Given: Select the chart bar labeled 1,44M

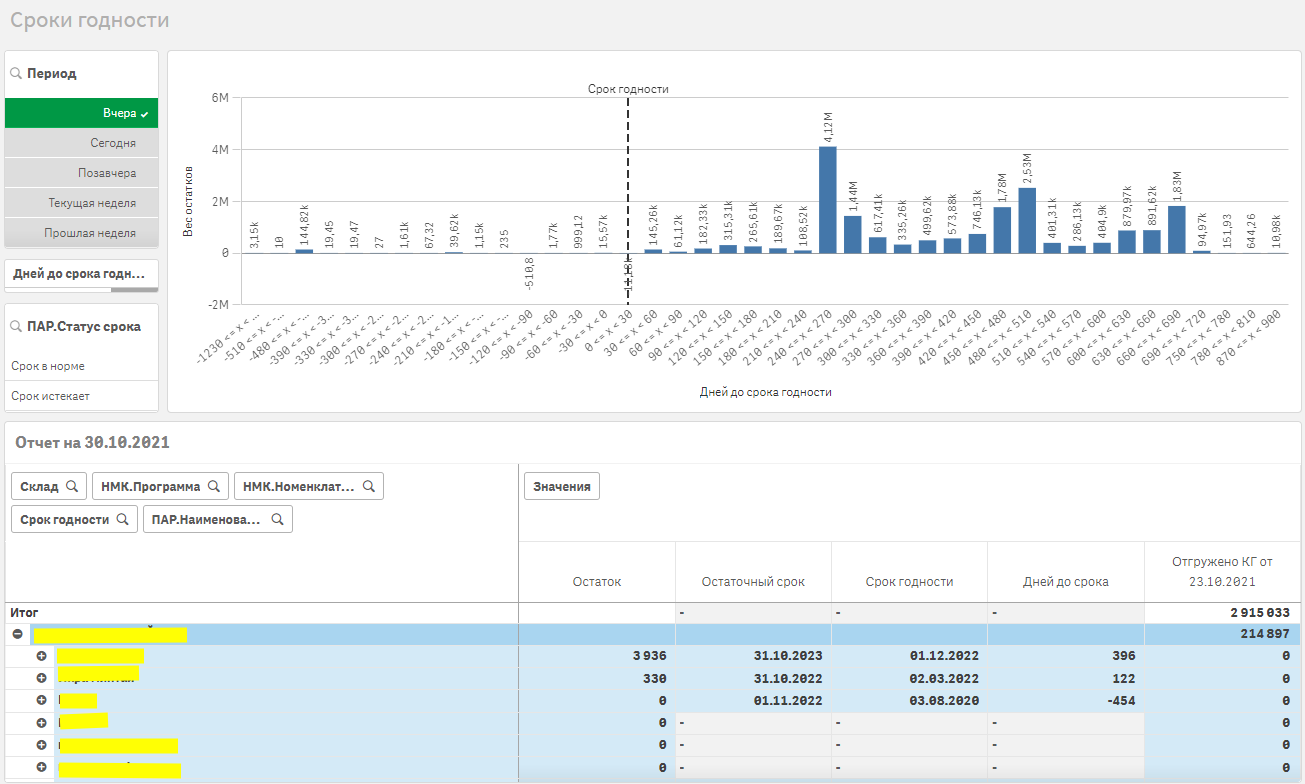Looking at the screenshot, I should 852,235.
